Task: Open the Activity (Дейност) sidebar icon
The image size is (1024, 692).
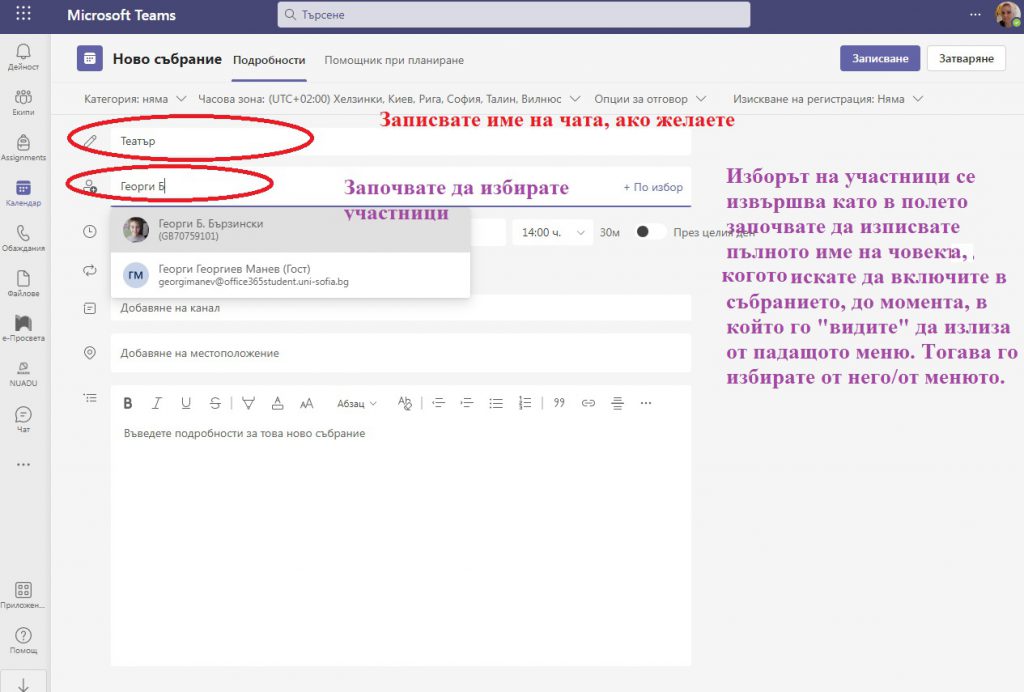Action: click(23, 57)
